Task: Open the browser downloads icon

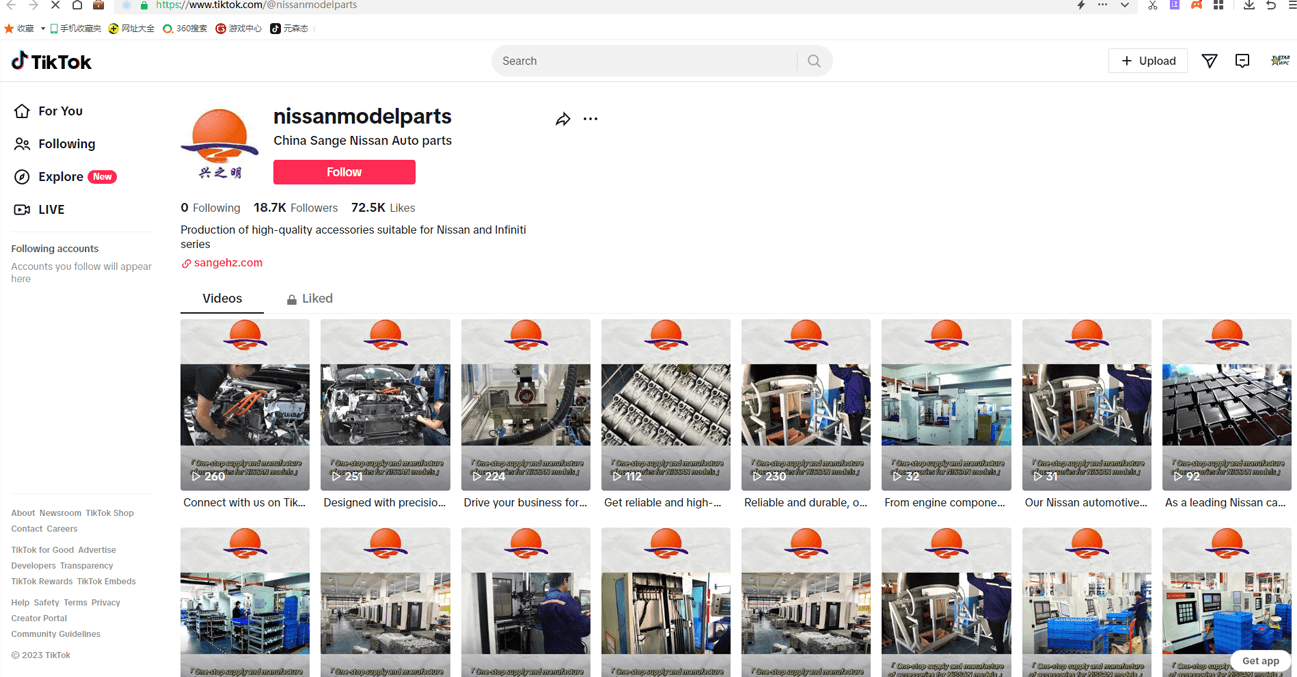Action: click(x=1249, y=5)
